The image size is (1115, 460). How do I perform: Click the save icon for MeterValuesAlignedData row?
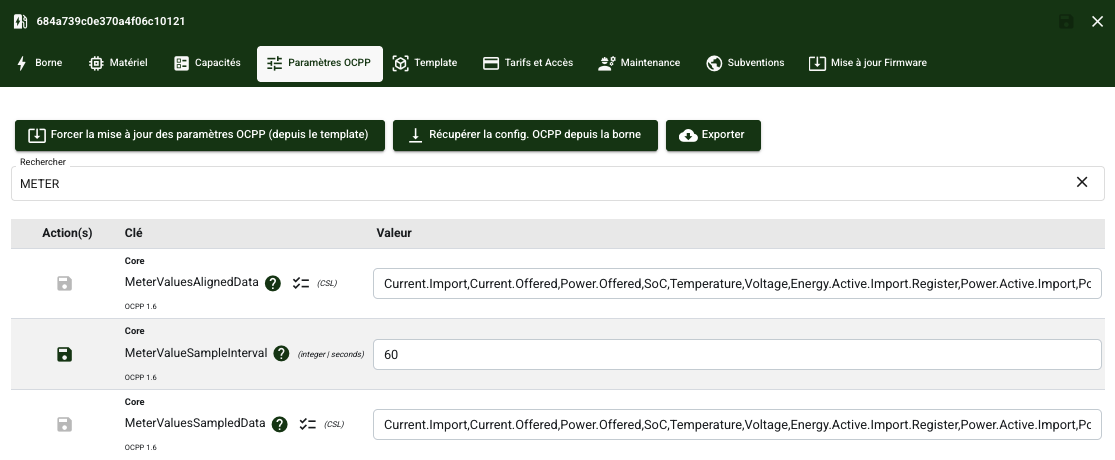tap(65, 284)
